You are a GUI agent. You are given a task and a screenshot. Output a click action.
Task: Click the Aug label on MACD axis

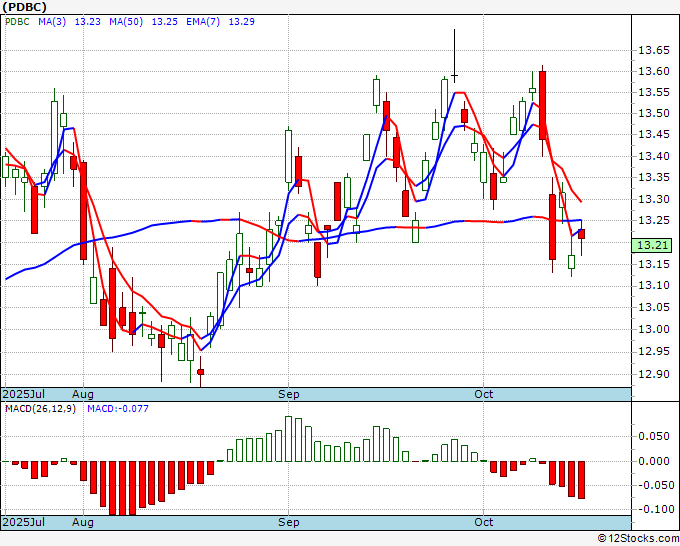point(83,522)
